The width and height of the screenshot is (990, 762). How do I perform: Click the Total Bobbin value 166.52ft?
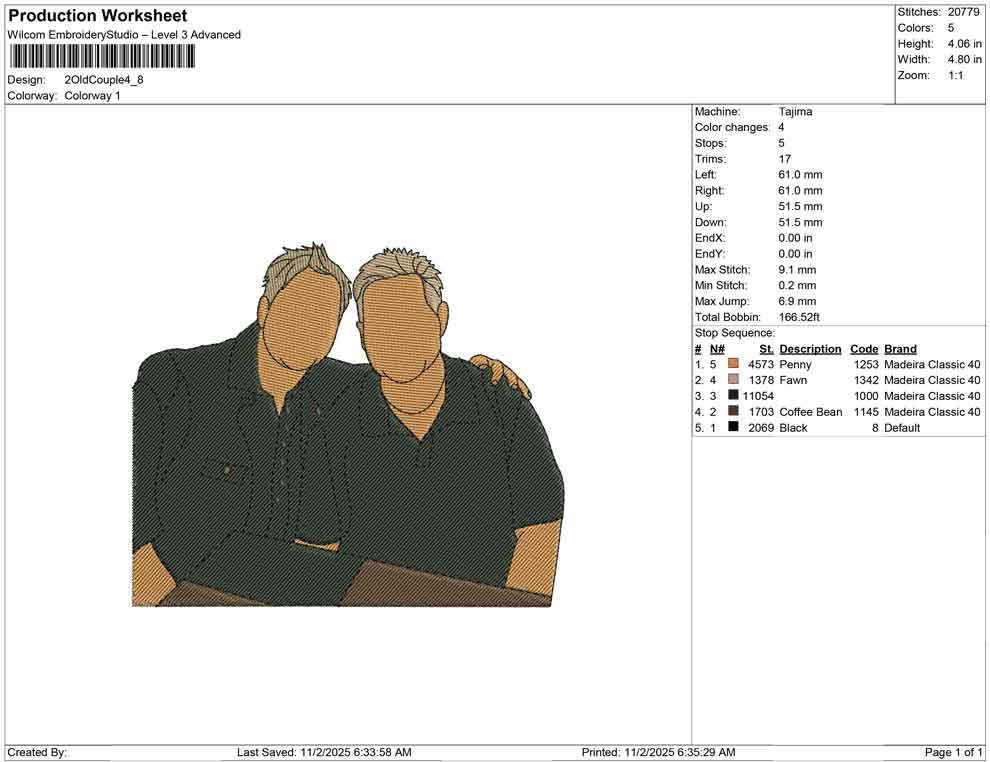click(799, 317)
